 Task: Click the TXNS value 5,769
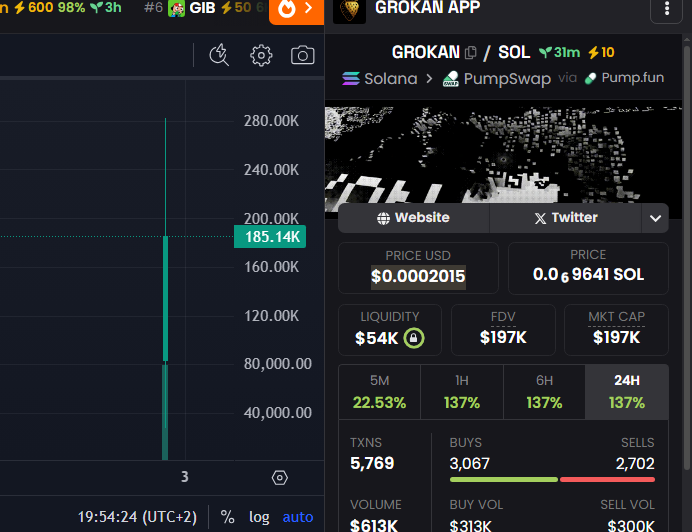pyautogui.click(x=372, y=463)
